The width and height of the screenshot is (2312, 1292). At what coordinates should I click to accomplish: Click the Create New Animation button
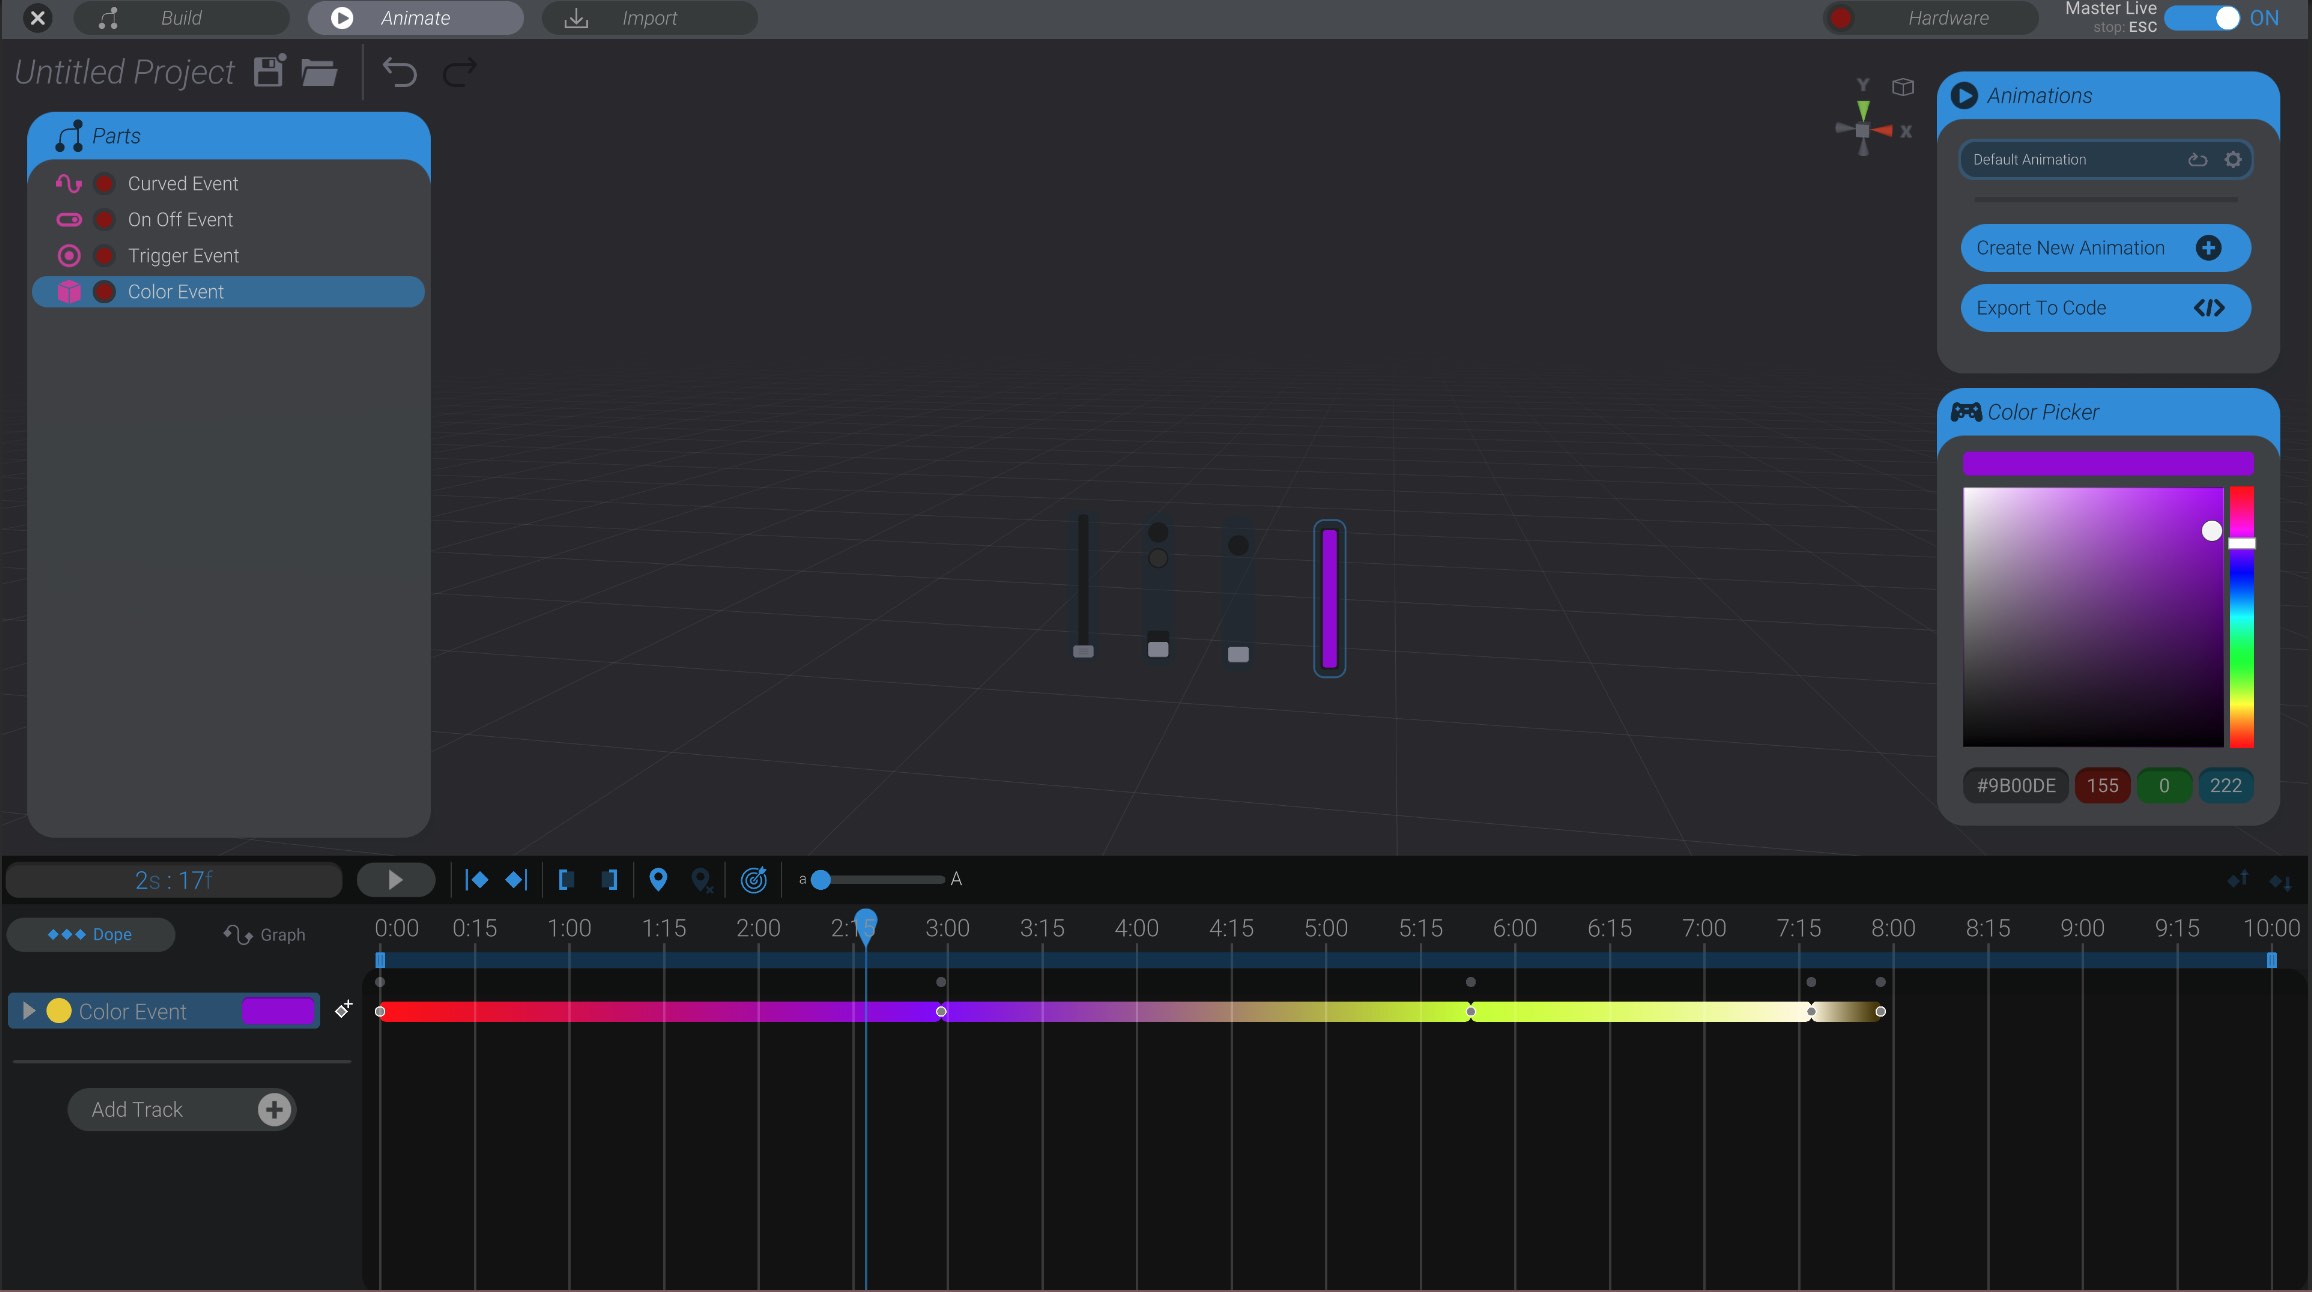click(x=2104, y=247)
